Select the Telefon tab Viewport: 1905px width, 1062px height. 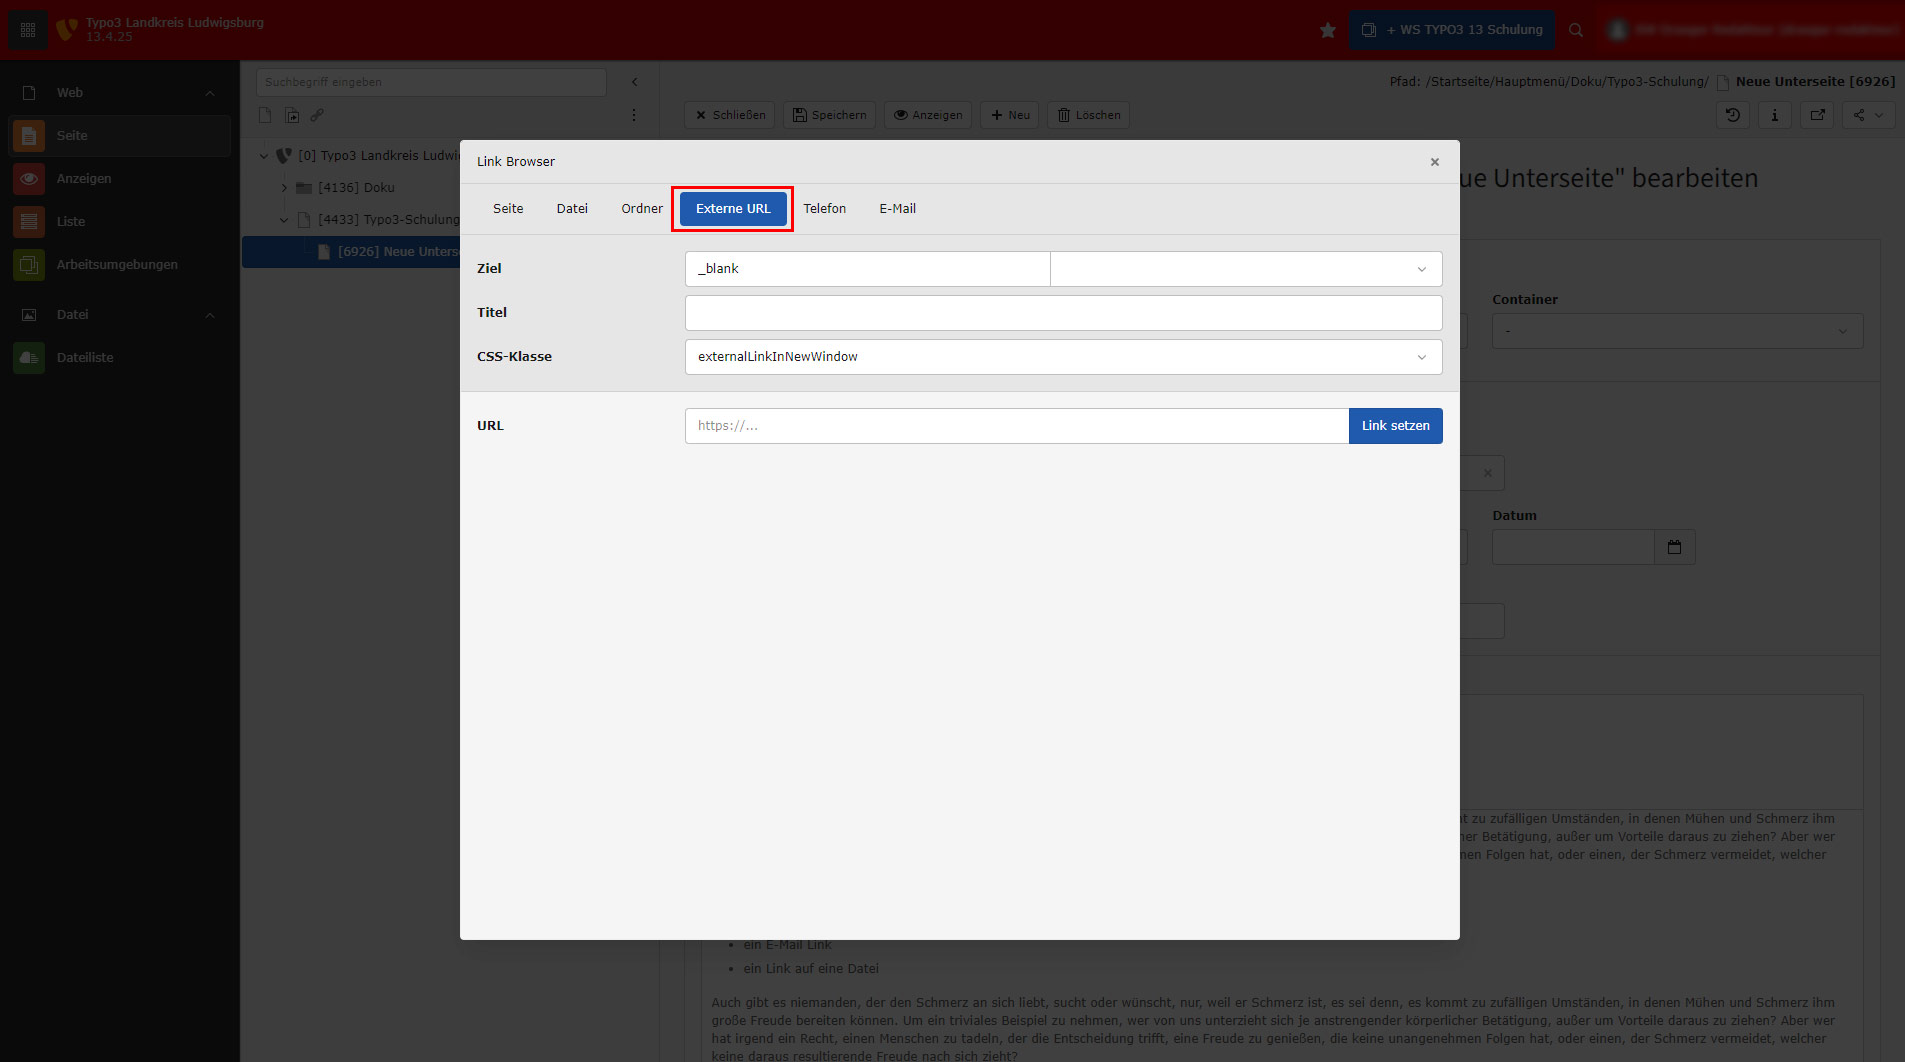[824, 209]
